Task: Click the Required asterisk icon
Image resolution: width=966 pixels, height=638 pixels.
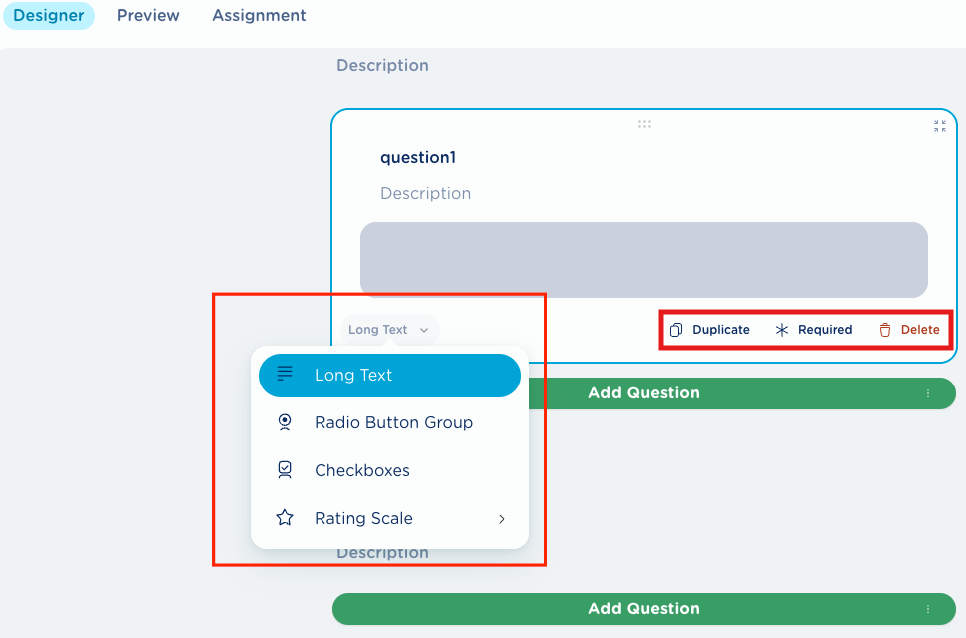Action: 782,330
